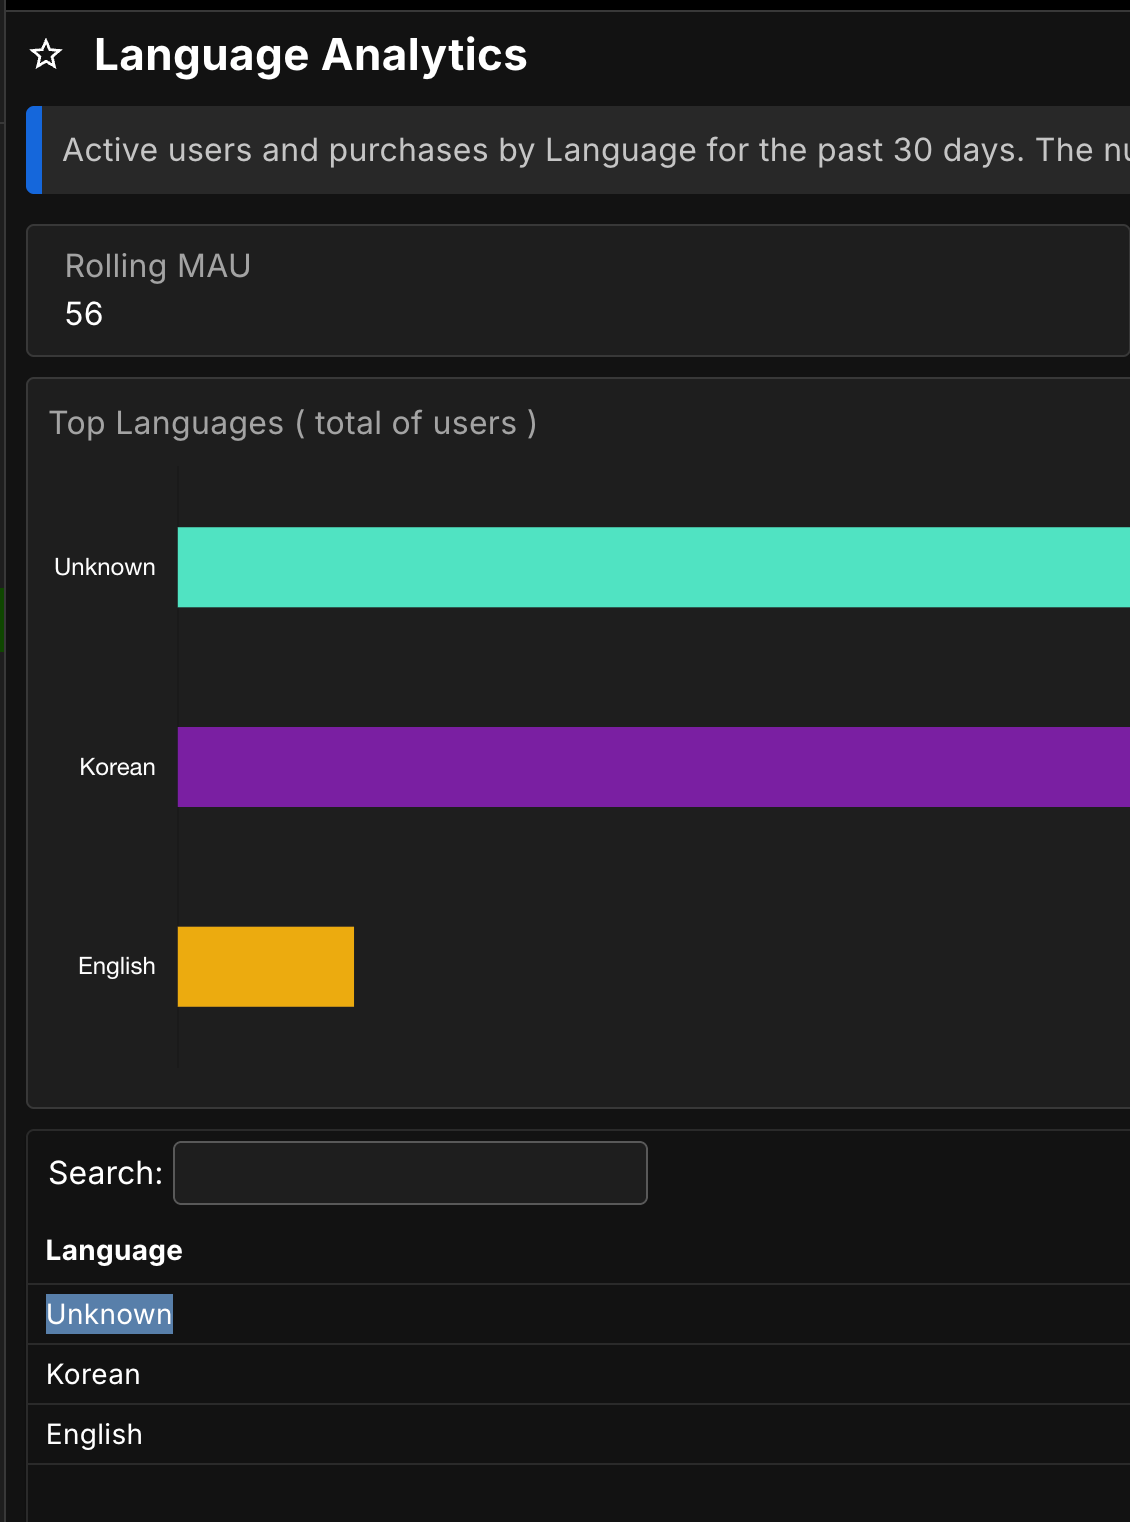Select the English row in the table

(94, 1434)
